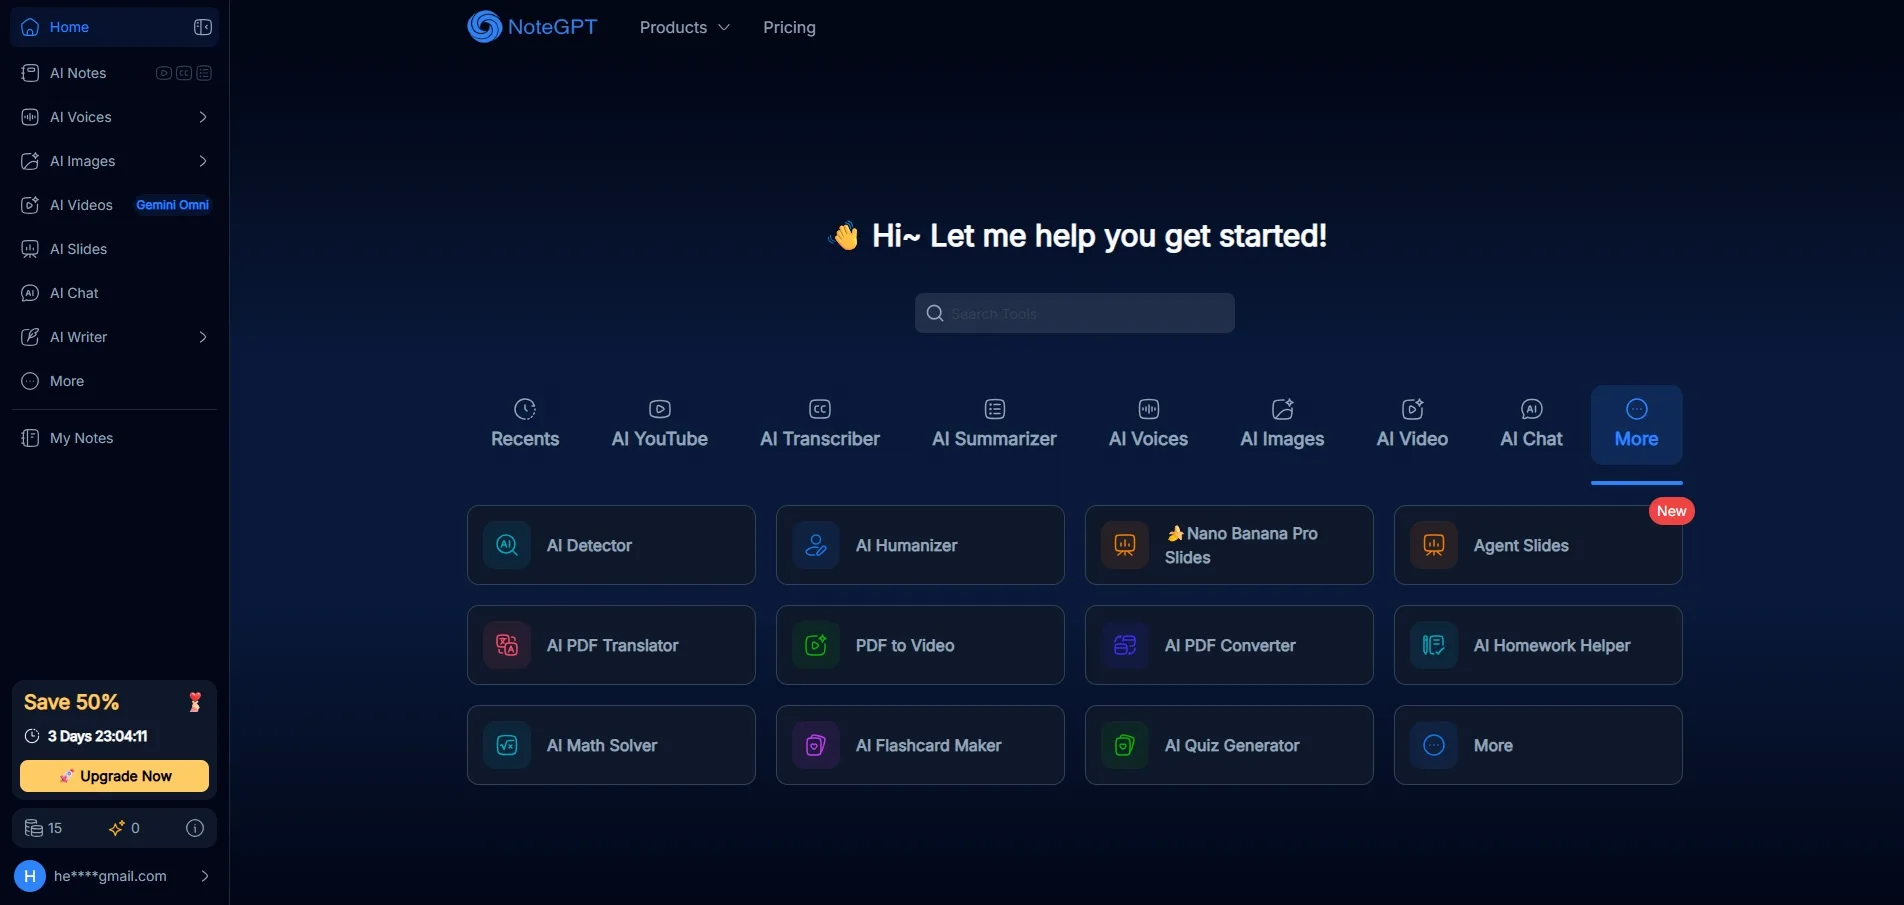Open My Notes in sidebar
Image resolution: width=1904 pixels, height=905 pixels.
click(114, 438)
